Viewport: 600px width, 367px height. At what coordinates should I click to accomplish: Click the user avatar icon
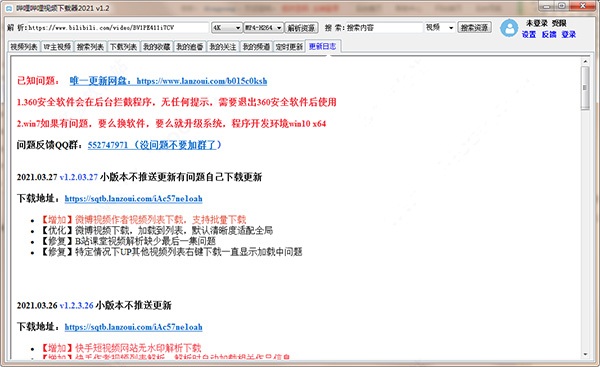click(x=509, y=28)
